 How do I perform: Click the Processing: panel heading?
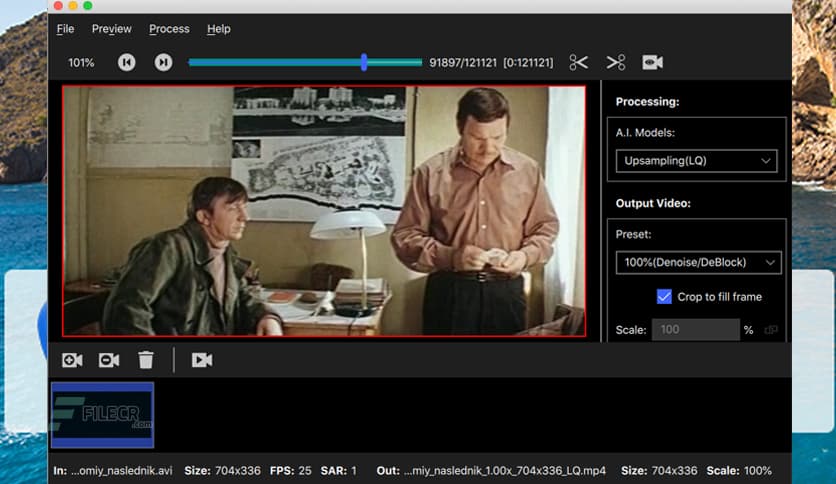(x=647, y=102)
